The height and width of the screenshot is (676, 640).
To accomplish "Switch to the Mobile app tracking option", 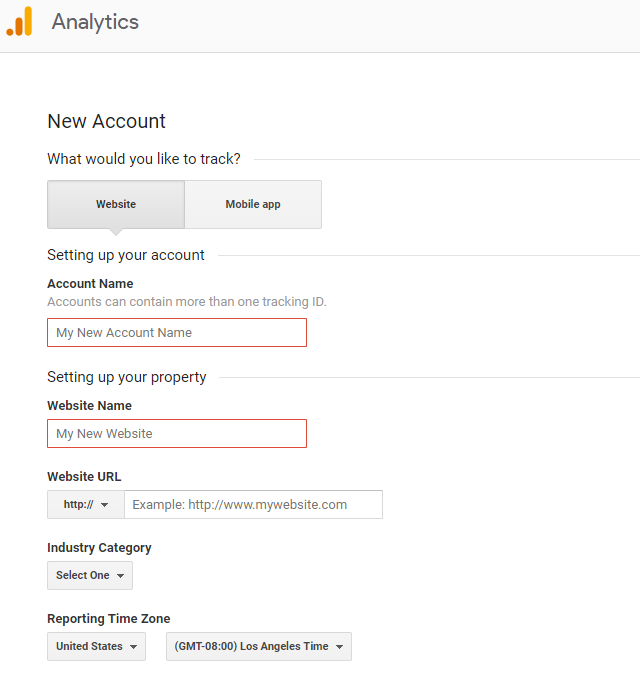I will pos(253,204).
